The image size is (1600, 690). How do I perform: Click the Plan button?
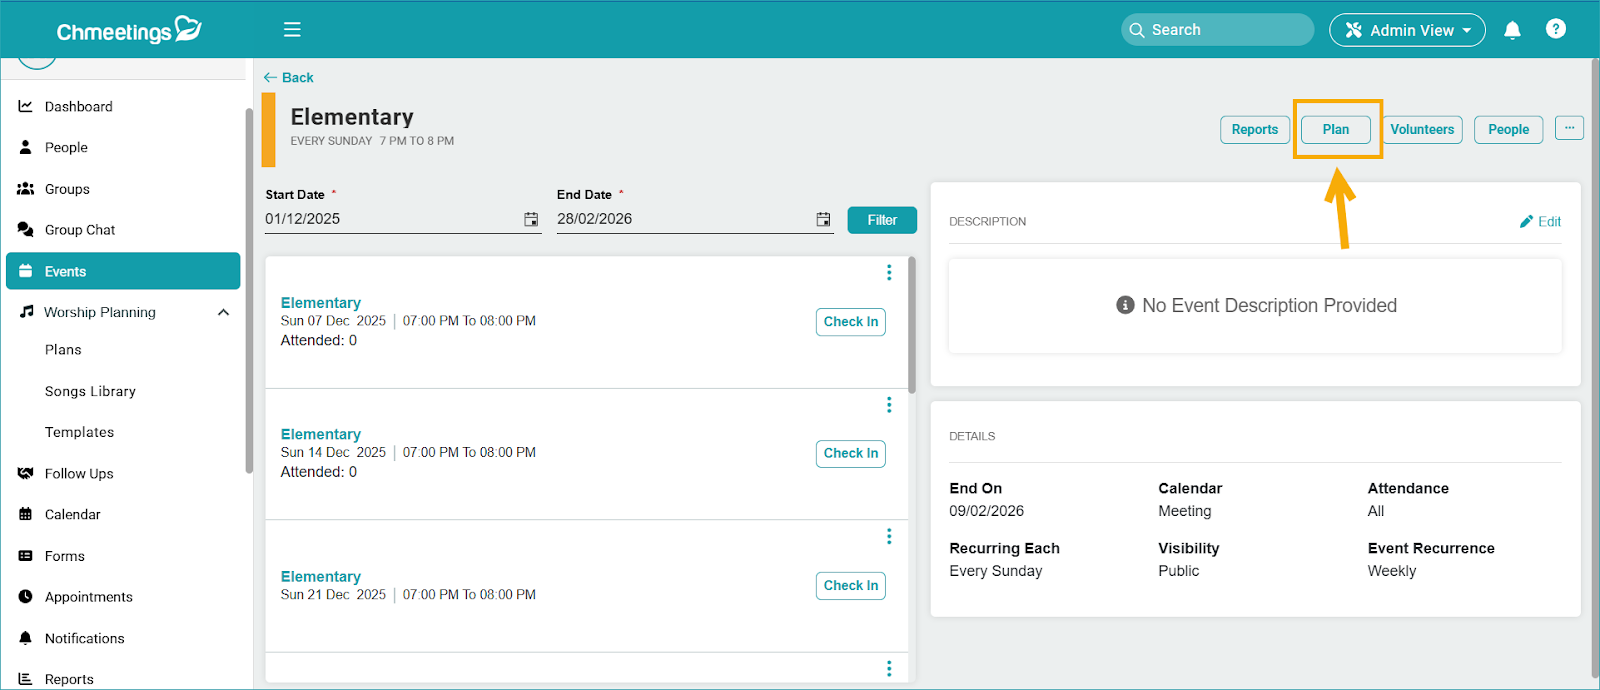pos(1335,130)
